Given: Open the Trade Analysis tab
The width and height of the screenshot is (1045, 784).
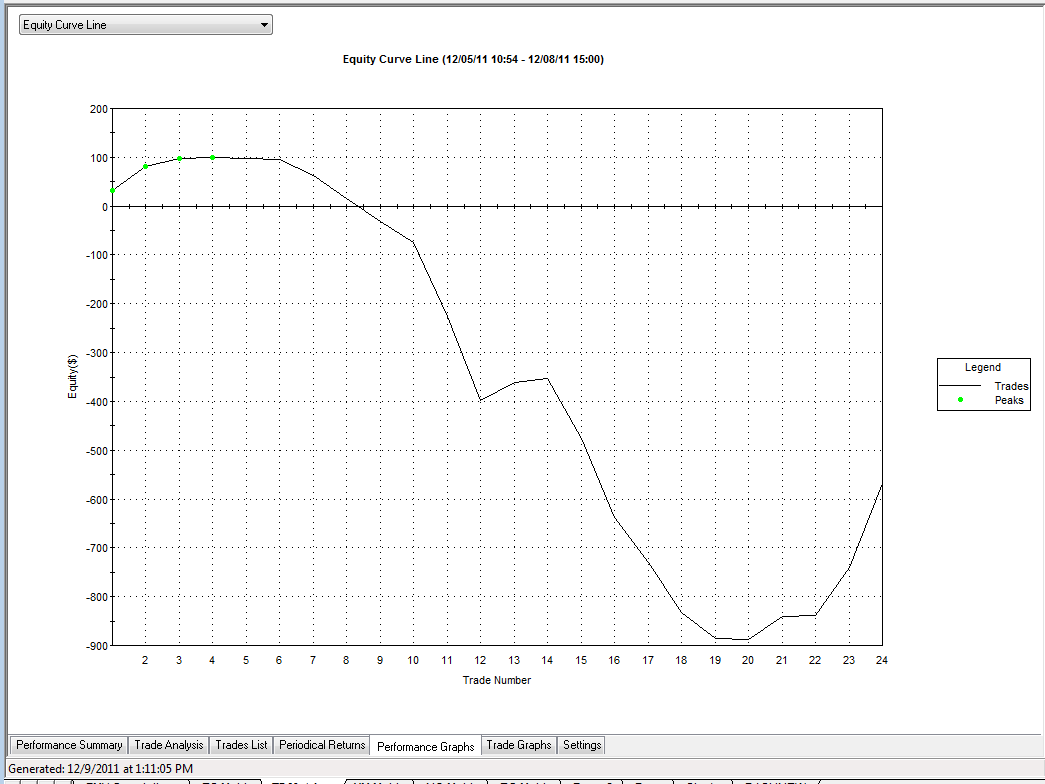Looking at the screenshot, I should [169, 745].
